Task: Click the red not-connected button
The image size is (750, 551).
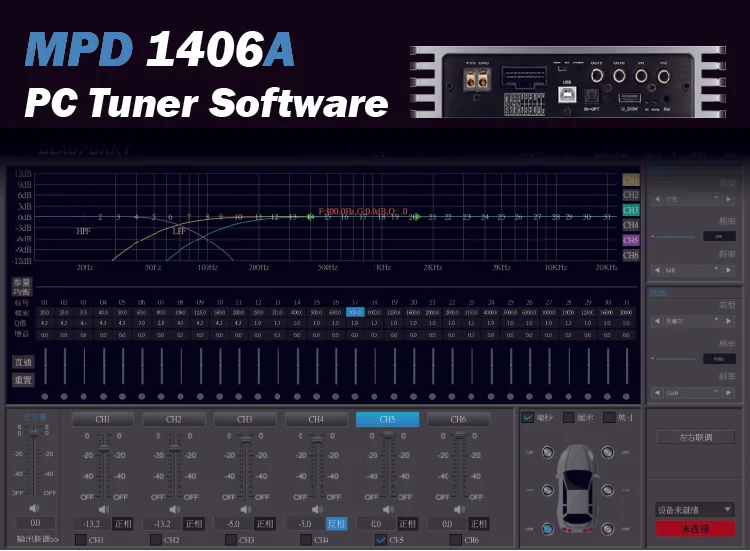Action: pos(695,529)
